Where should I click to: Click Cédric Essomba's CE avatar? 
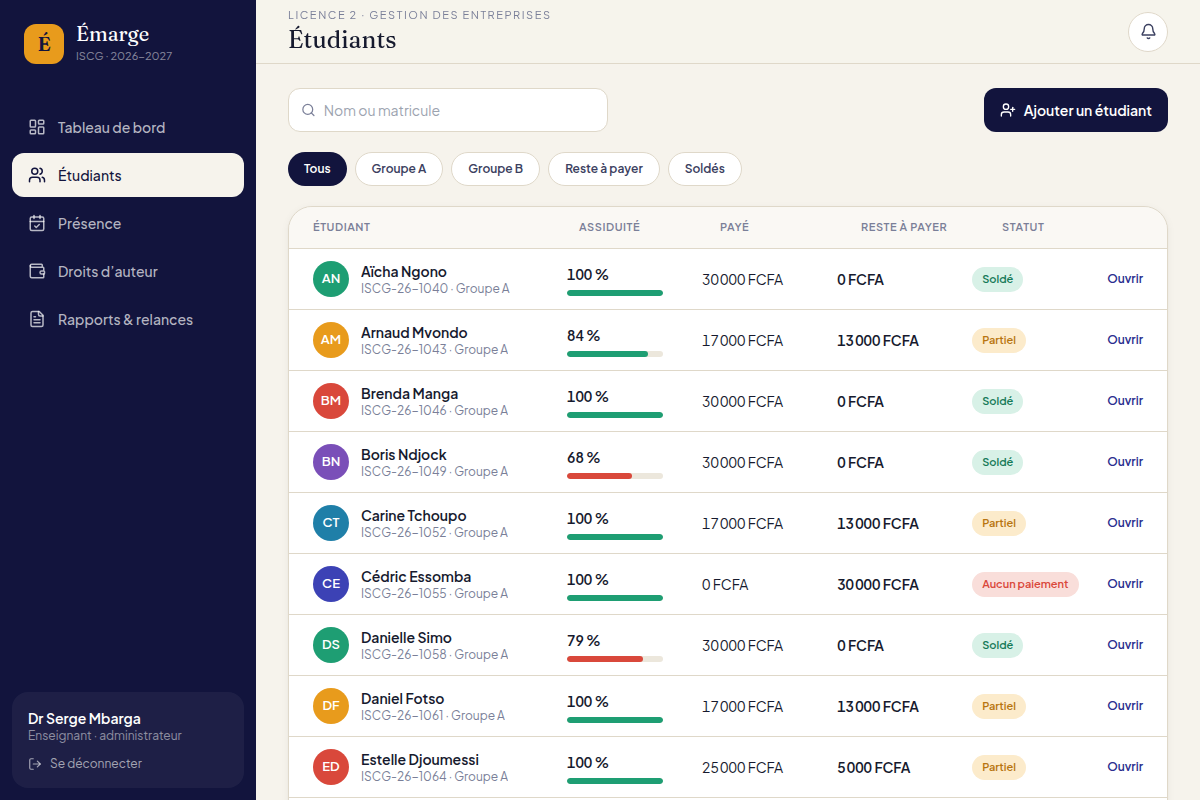click(331, 584)
